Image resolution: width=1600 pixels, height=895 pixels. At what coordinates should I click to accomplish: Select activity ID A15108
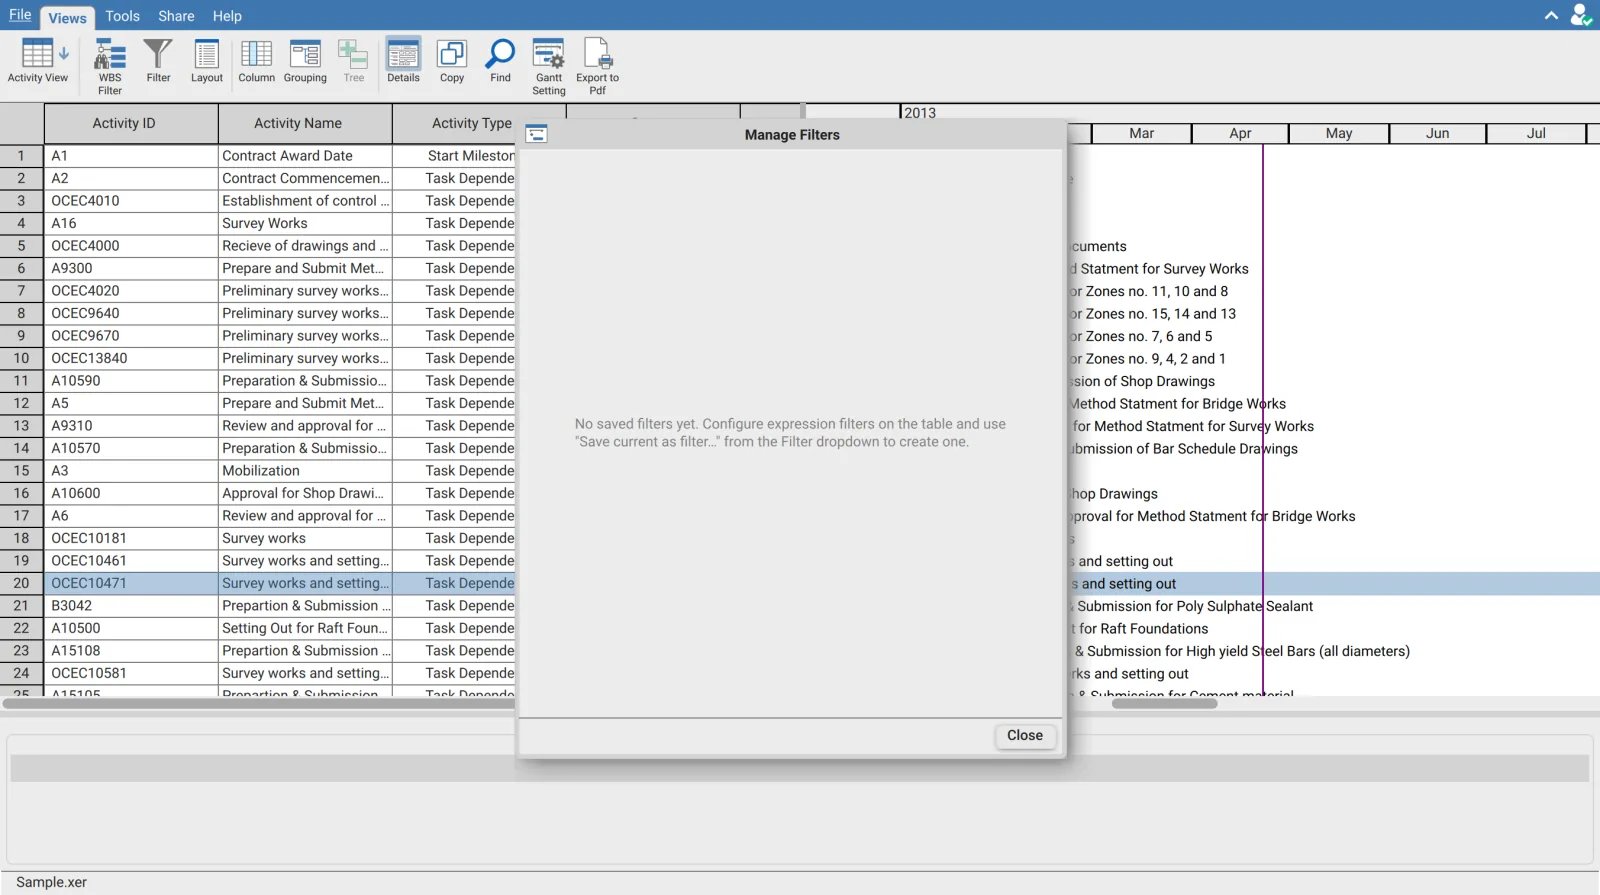click(x=131, y=651)
